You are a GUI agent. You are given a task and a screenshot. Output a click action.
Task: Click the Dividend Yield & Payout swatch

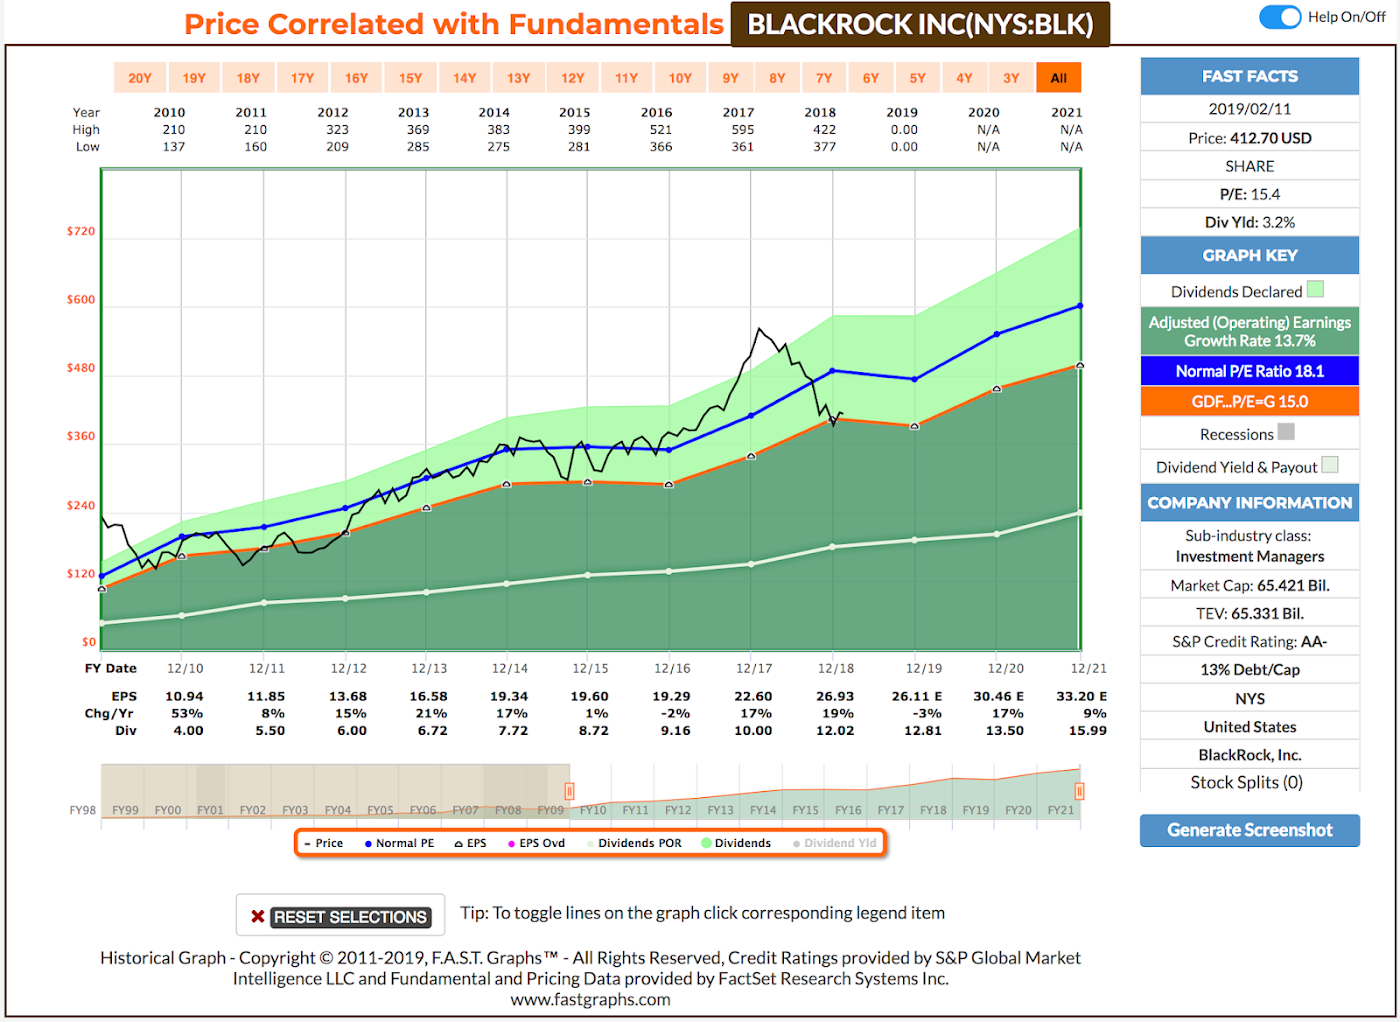click(x=1329, y=464)
